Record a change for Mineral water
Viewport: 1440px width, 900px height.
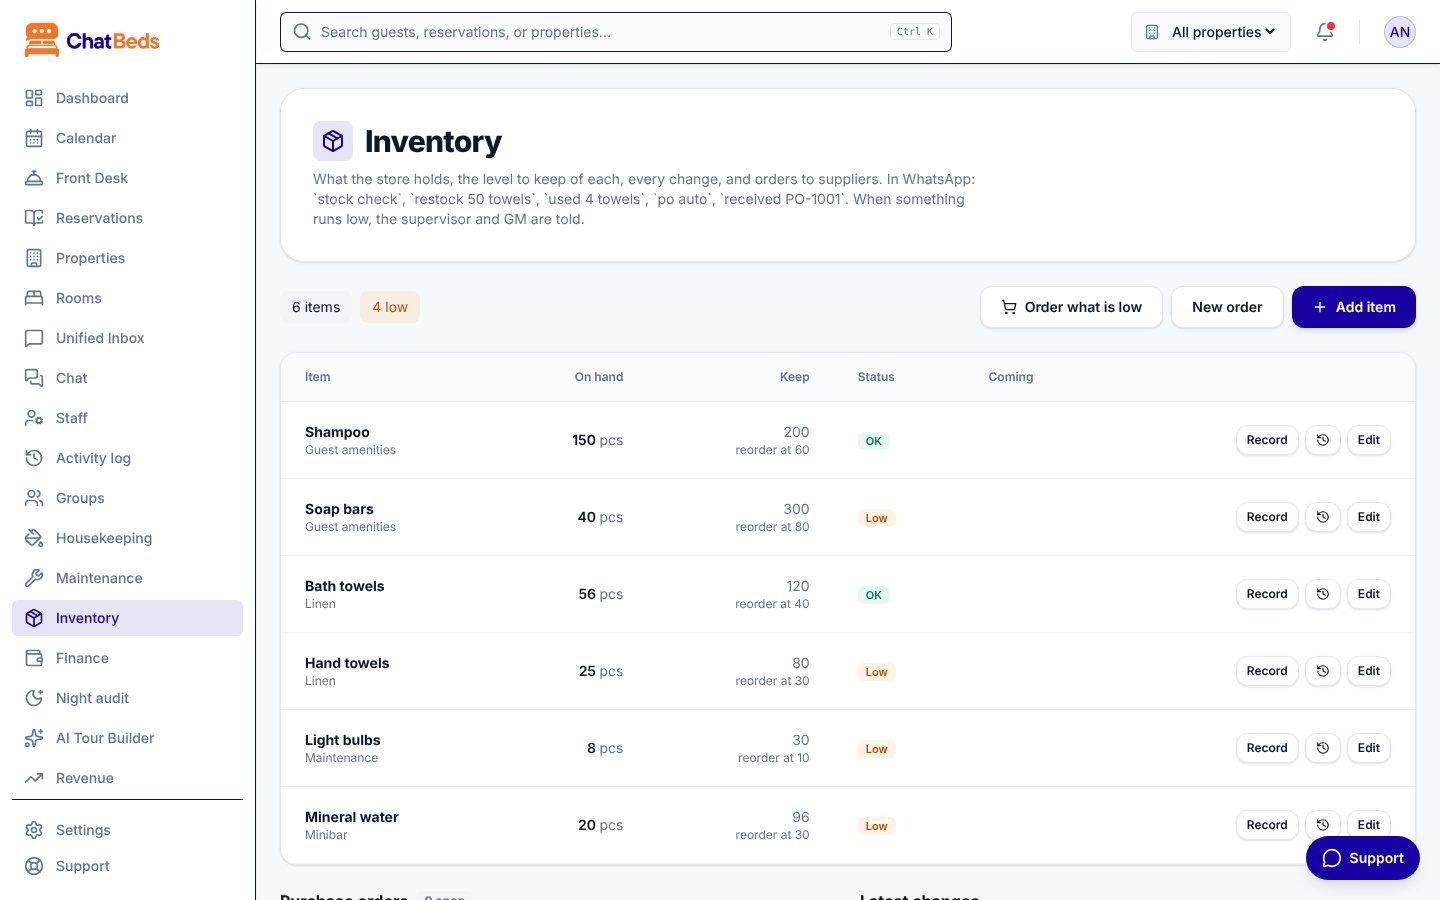tap(1267, 825)
